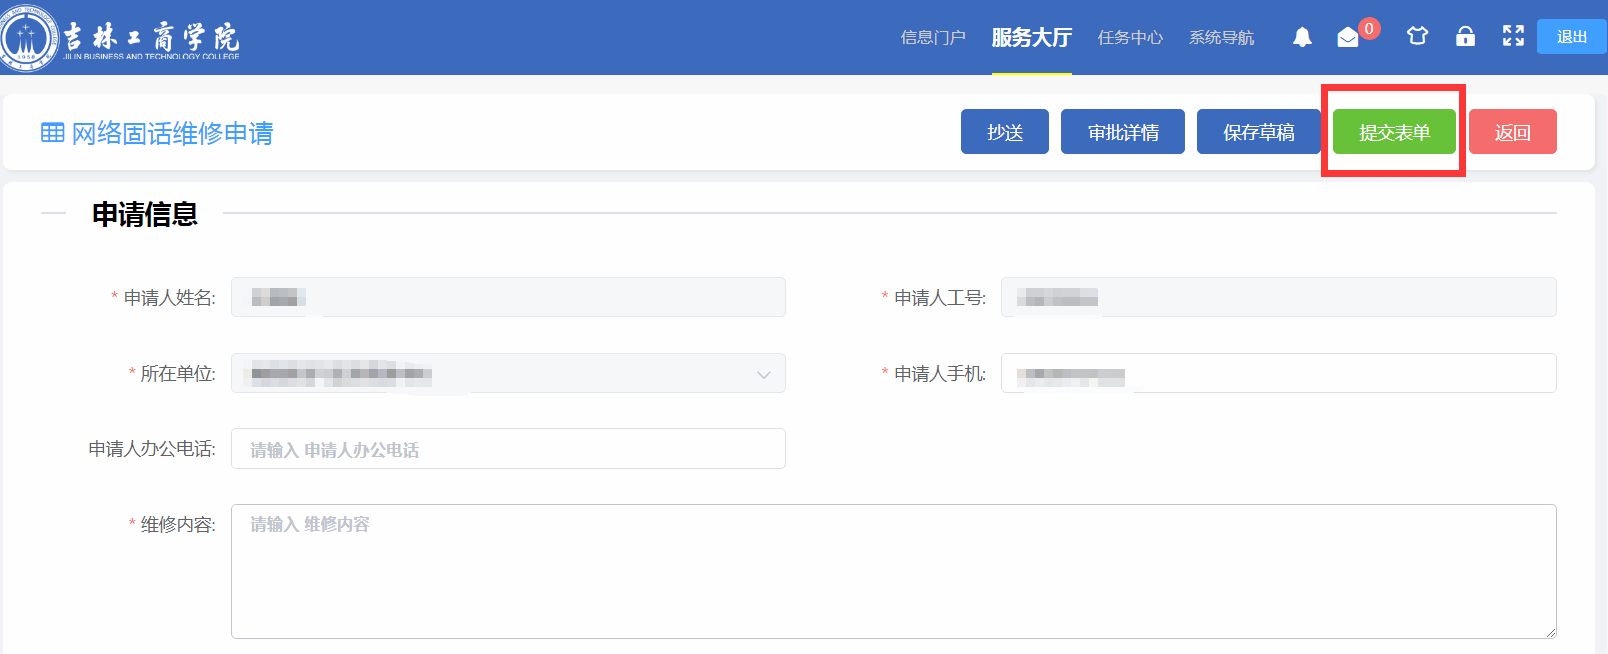Click the lock screen padlock icon

click(x=1465, y=37)
